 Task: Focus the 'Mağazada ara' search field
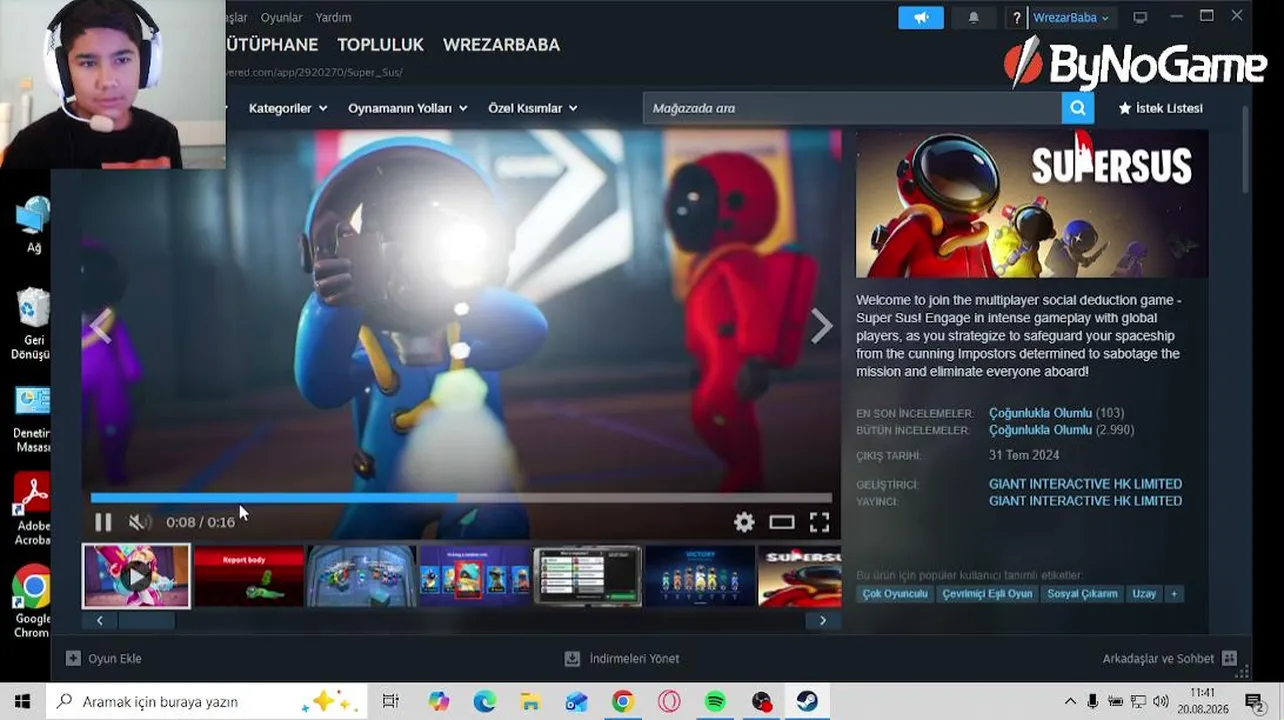point(852,108)
